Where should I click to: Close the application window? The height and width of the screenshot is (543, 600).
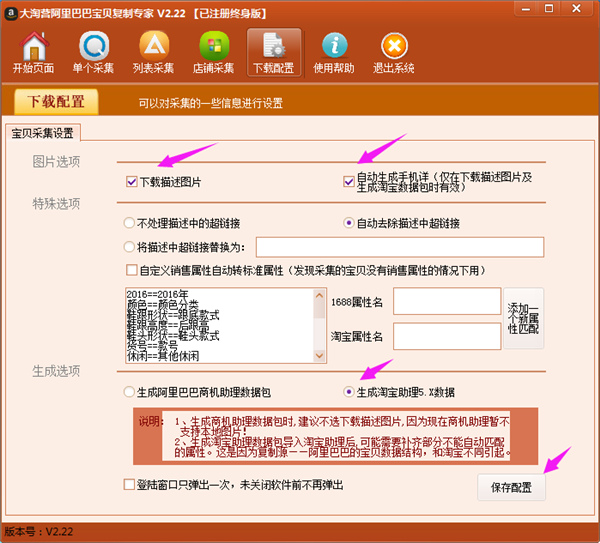[x=576, y=9]
